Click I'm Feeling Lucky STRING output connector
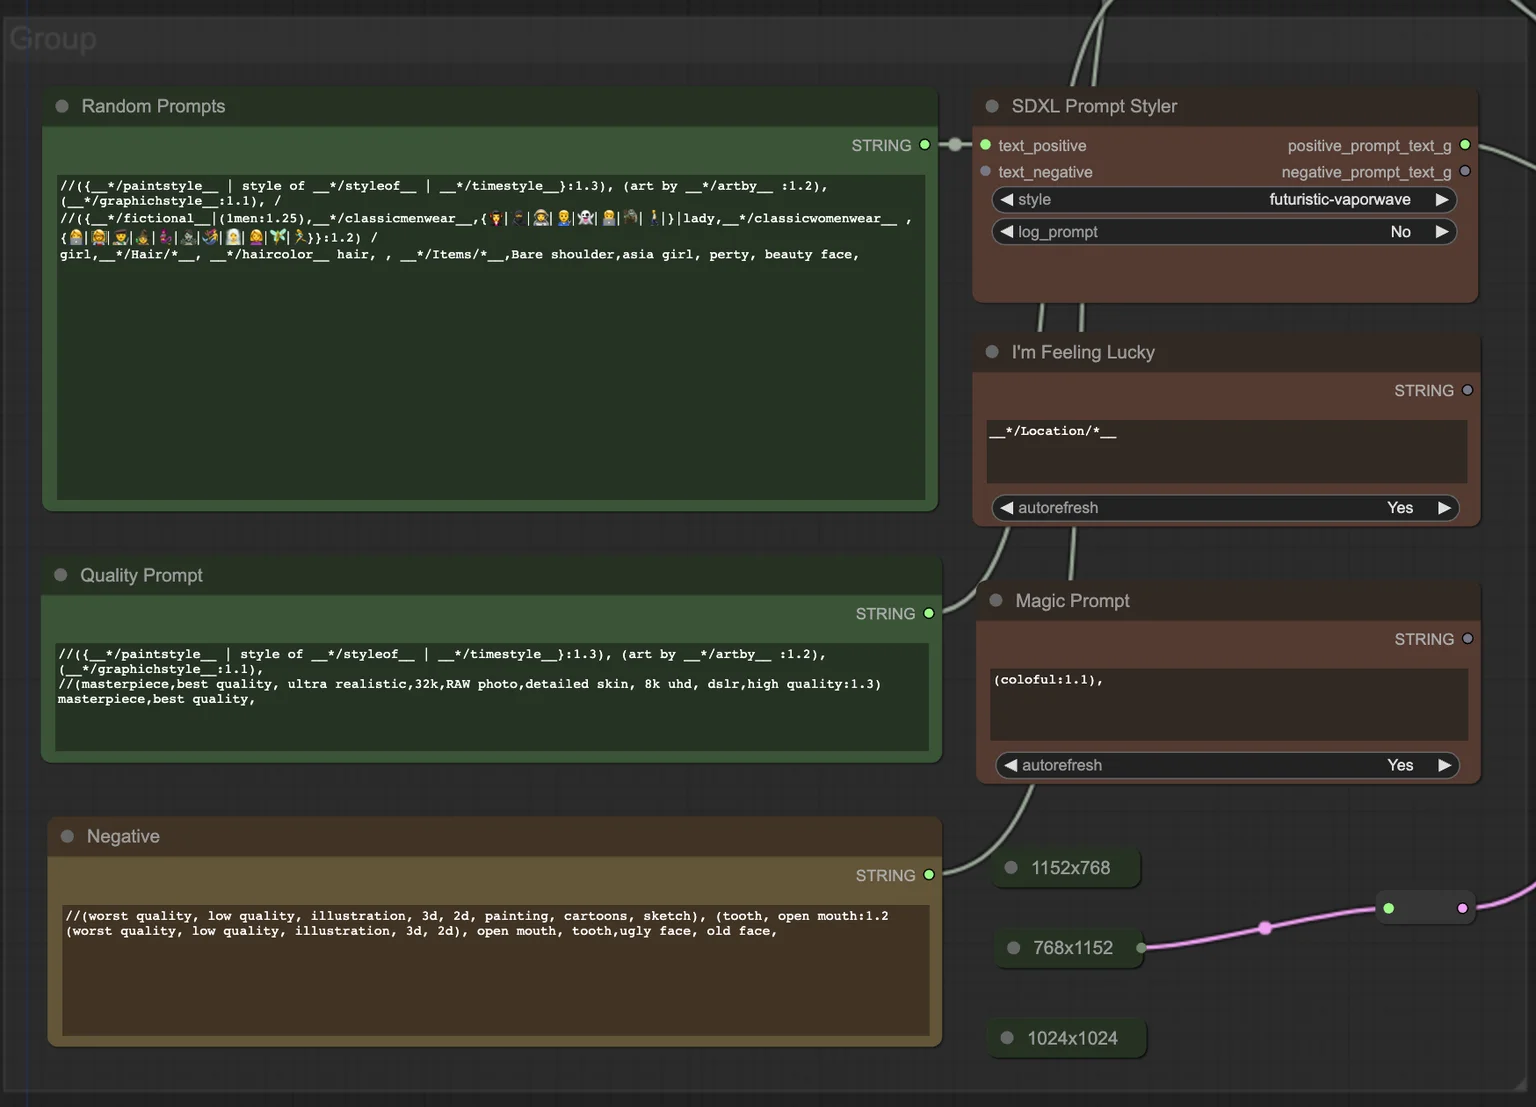 tap(1467, 390)
